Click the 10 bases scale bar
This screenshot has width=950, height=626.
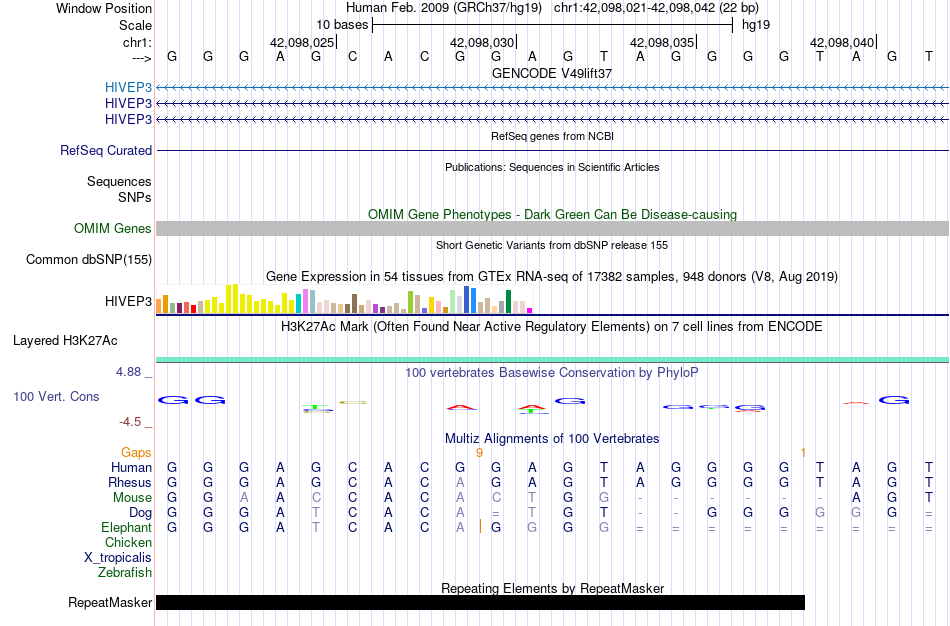pos(553,25)
